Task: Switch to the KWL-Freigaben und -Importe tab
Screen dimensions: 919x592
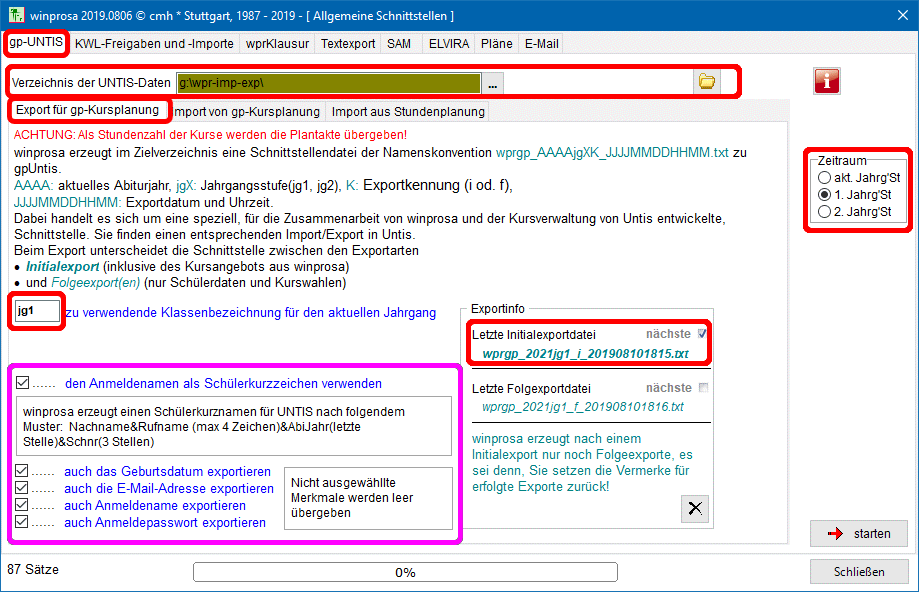Action: (x=154, y=44)
